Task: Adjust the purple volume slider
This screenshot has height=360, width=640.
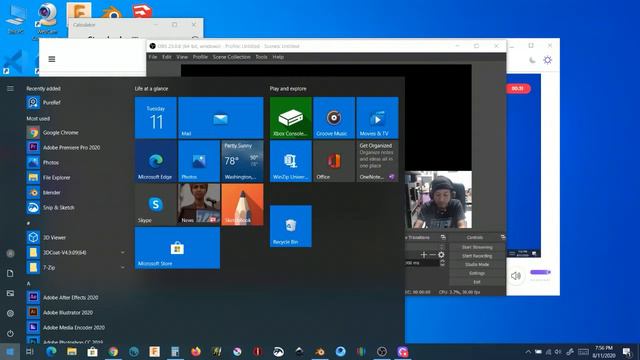Action: point(540,272)
